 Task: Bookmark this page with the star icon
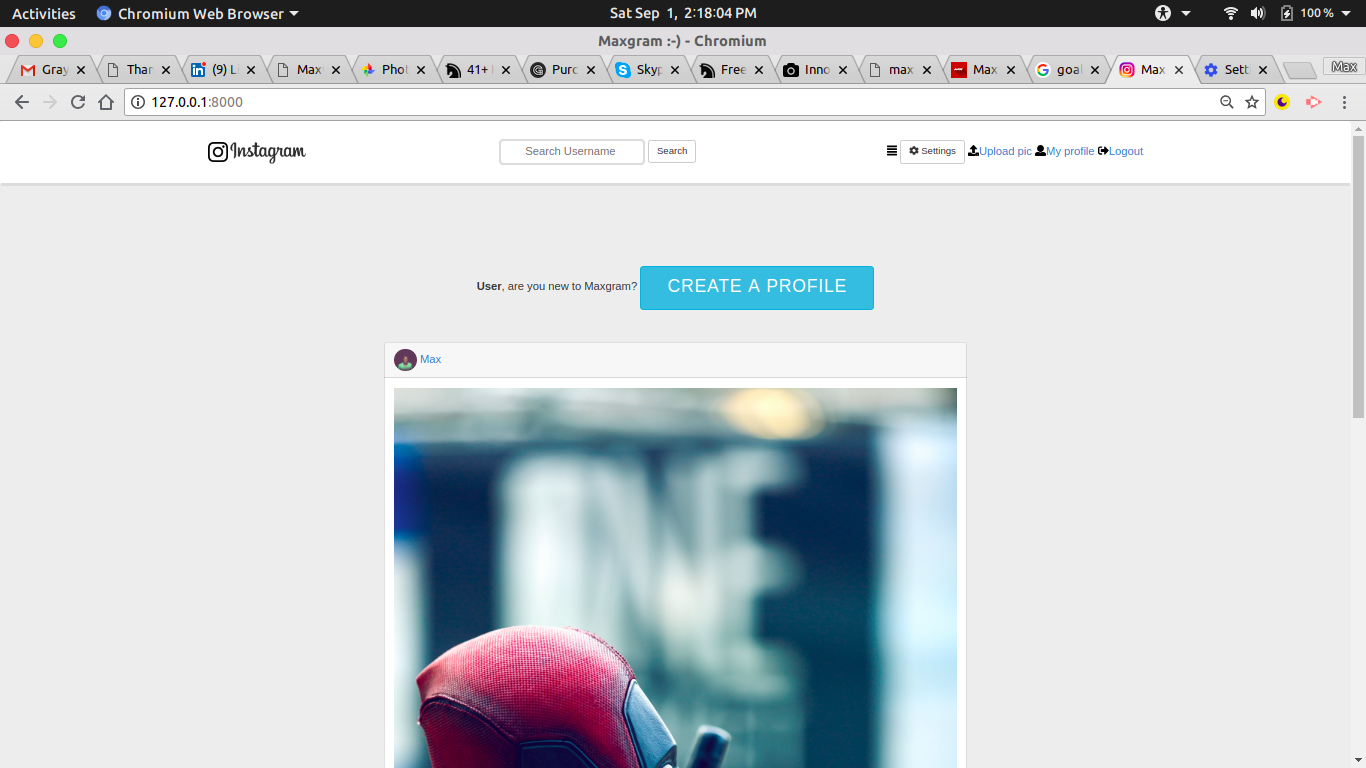point(1252,102)
